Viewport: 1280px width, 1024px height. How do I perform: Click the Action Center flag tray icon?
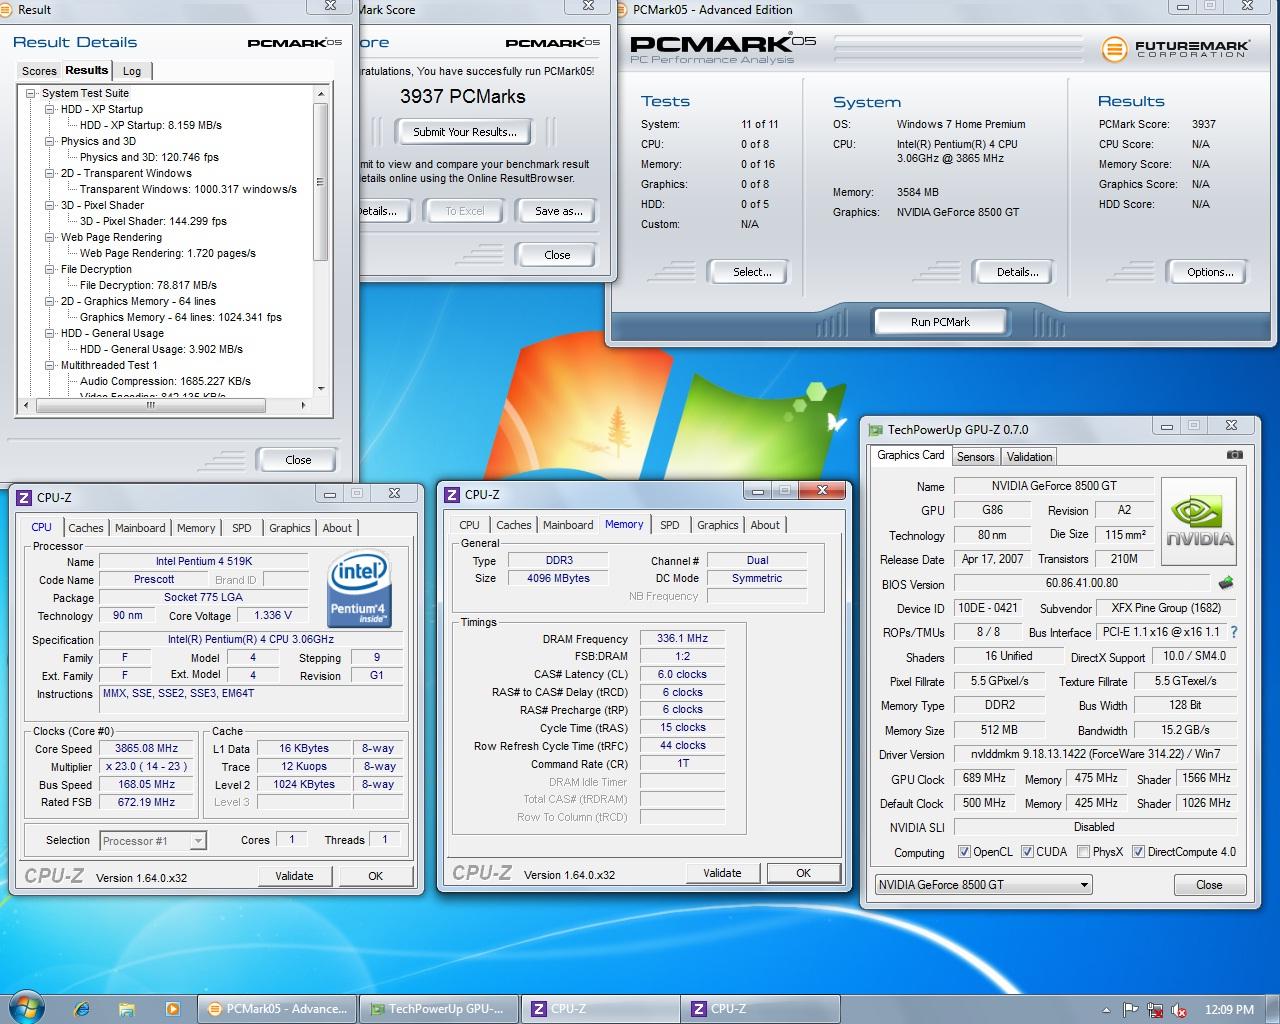pyautogui.click(x=1130, y=1010)
